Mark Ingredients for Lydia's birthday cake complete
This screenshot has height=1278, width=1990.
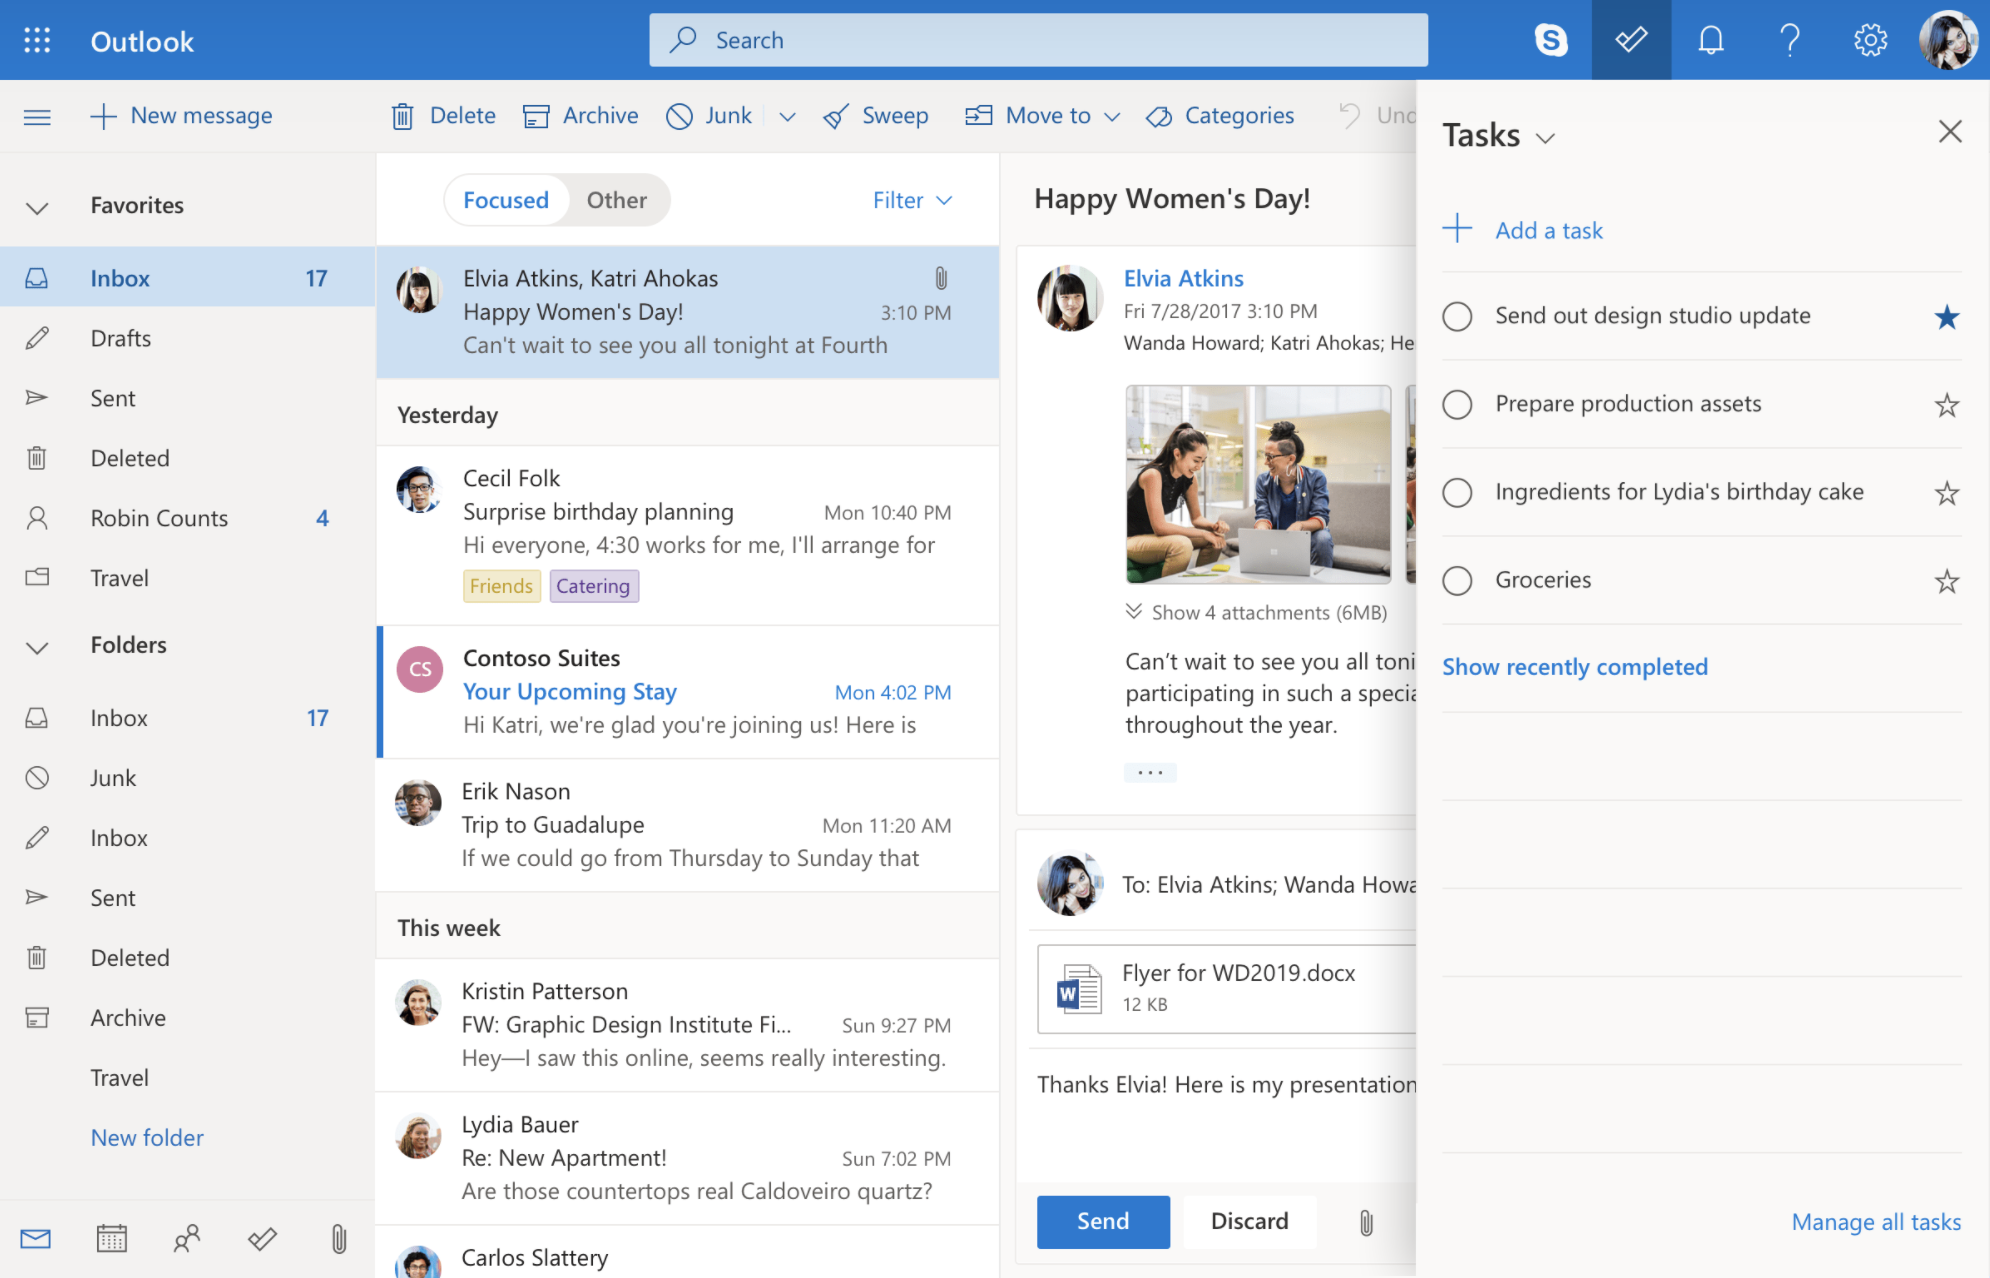[x=1457, y=492]
